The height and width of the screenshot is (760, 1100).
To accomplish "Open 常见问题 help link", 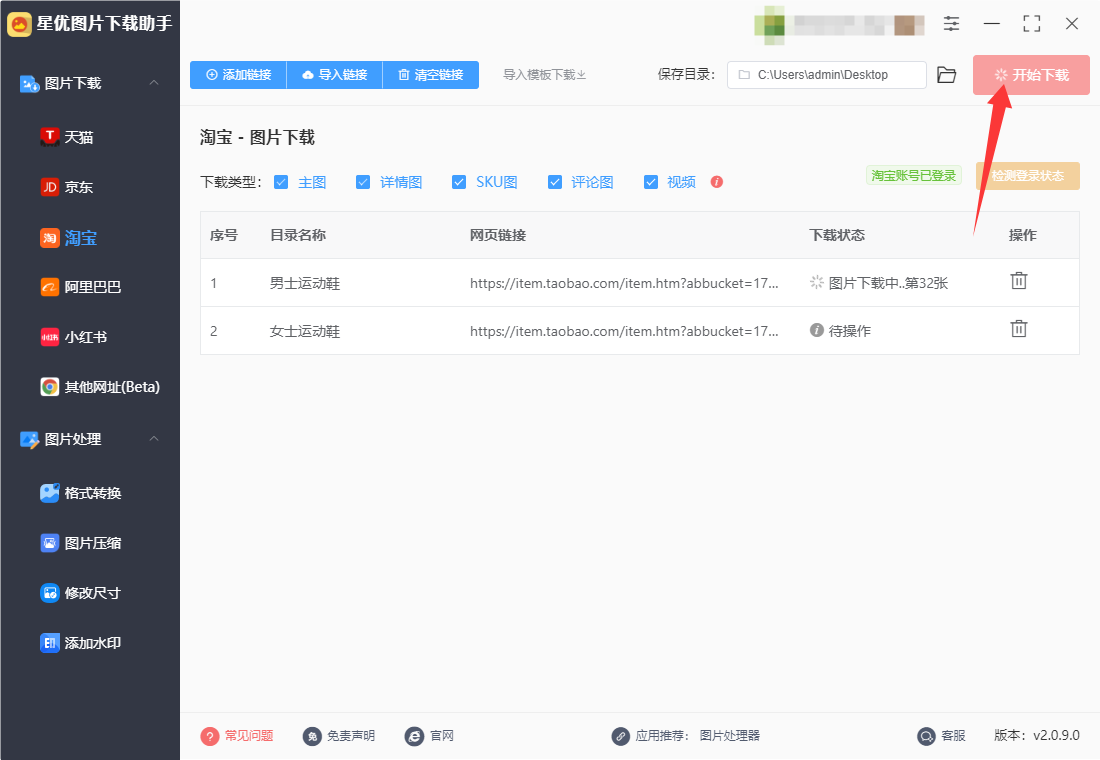I will tap(237, 735).
